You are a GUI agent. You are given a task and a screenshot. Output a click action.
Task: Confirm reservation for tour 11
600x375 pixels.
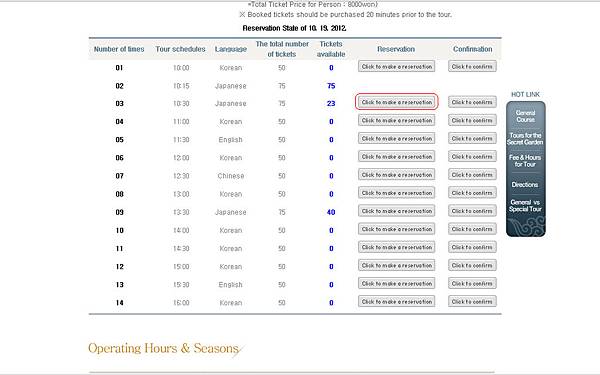[x=472, y=247]
